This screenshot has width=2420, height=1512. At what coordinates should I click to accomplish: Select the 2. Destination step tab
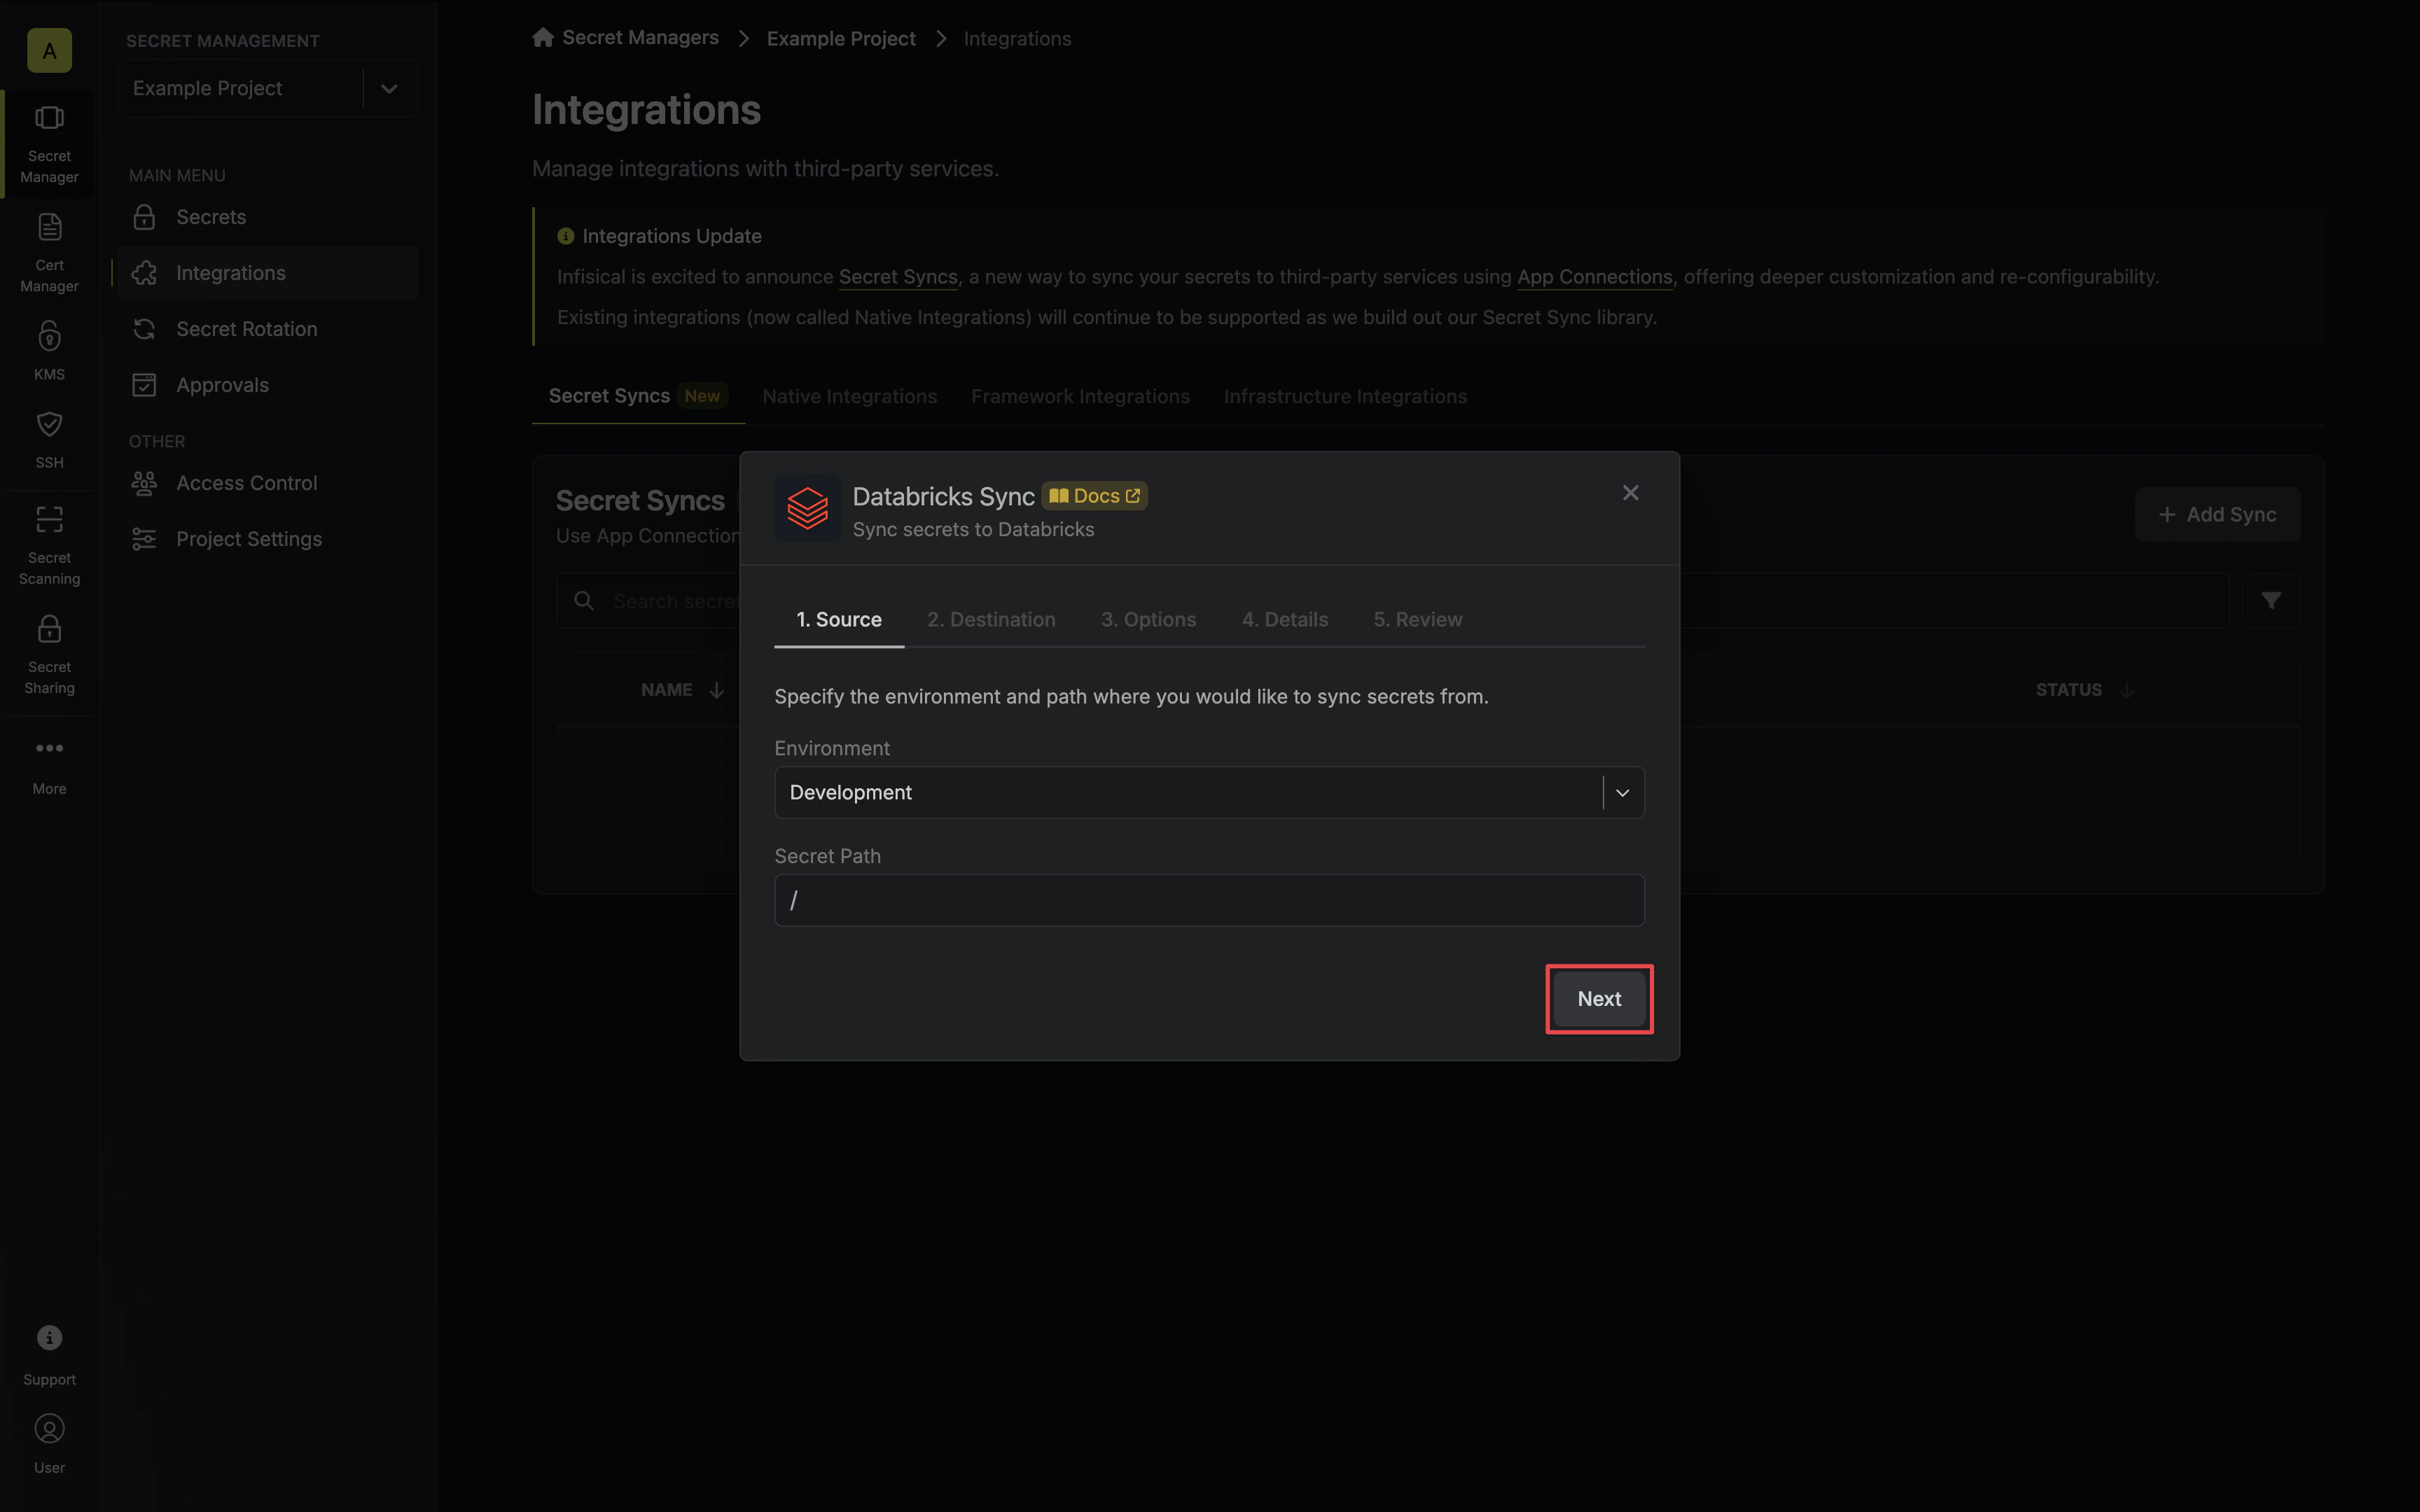click(x=991, y=619)
